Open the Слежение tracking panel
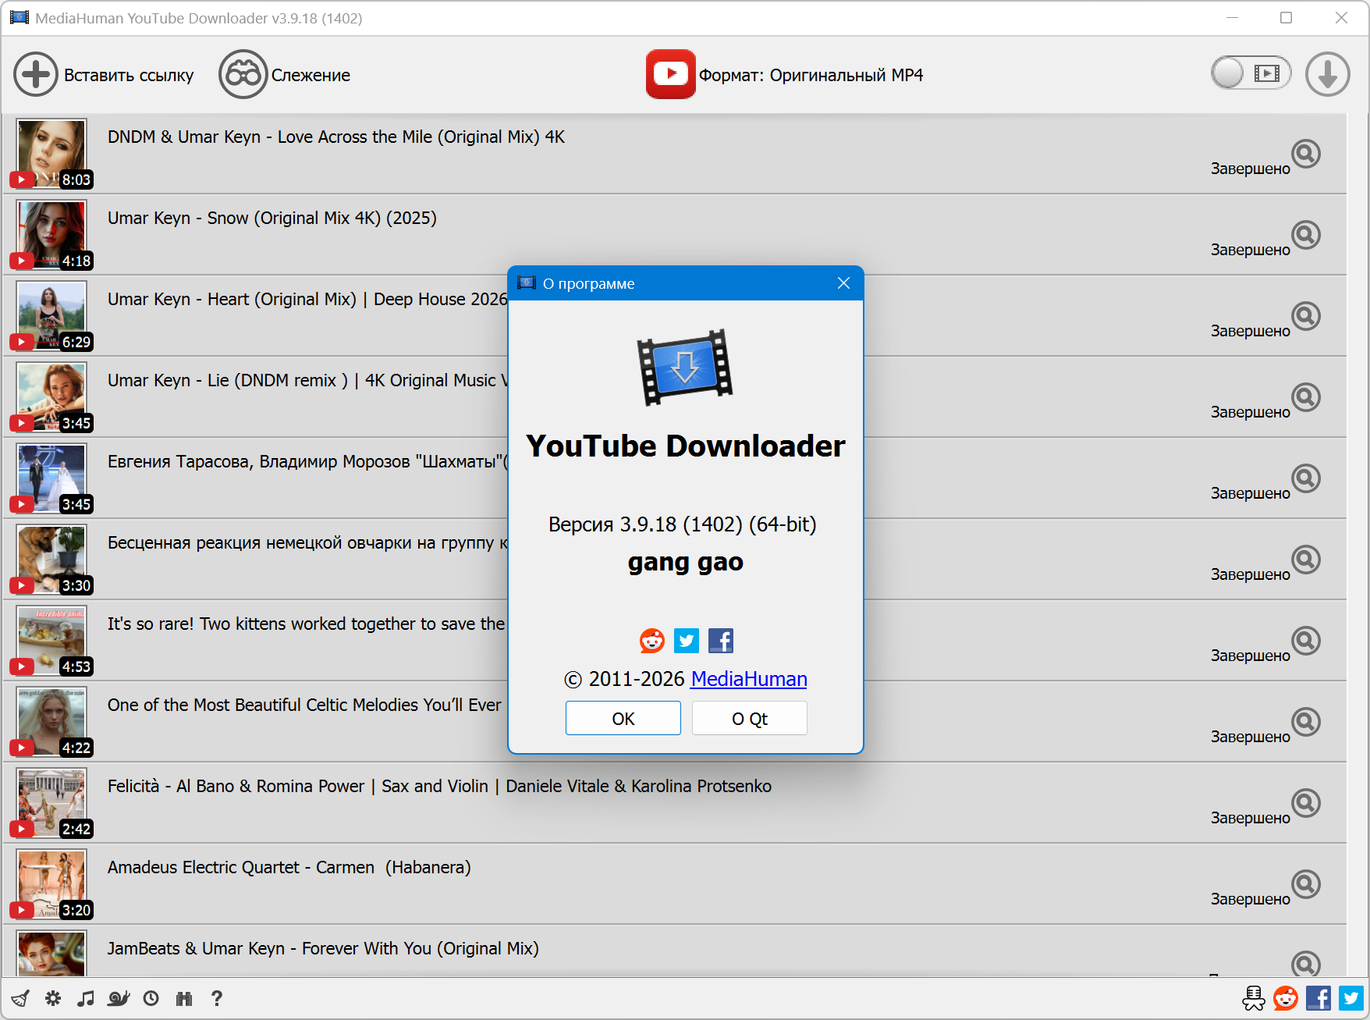This screenshot has height=1020, width=1370. click(285, 75)
